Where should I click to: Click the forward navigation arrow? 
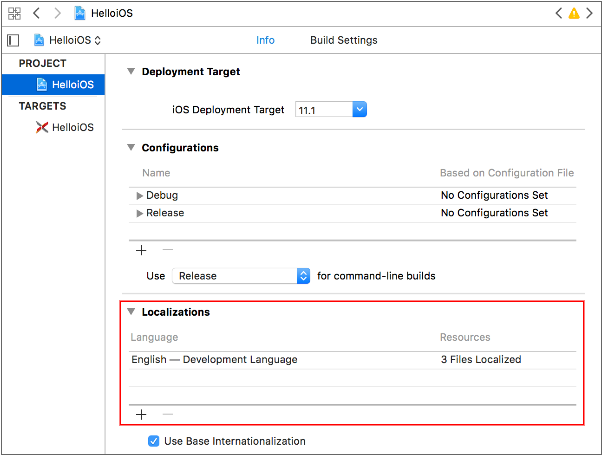[x=56, y=14]
